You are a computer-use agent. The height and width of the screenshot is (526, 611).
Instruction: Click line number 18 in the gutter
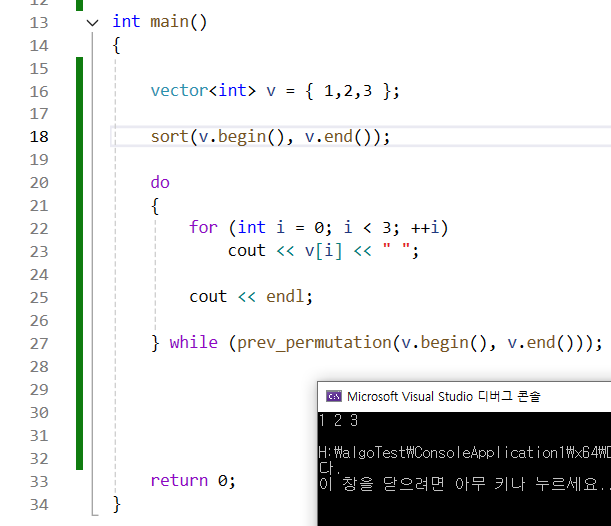click(x=39, y=137)
